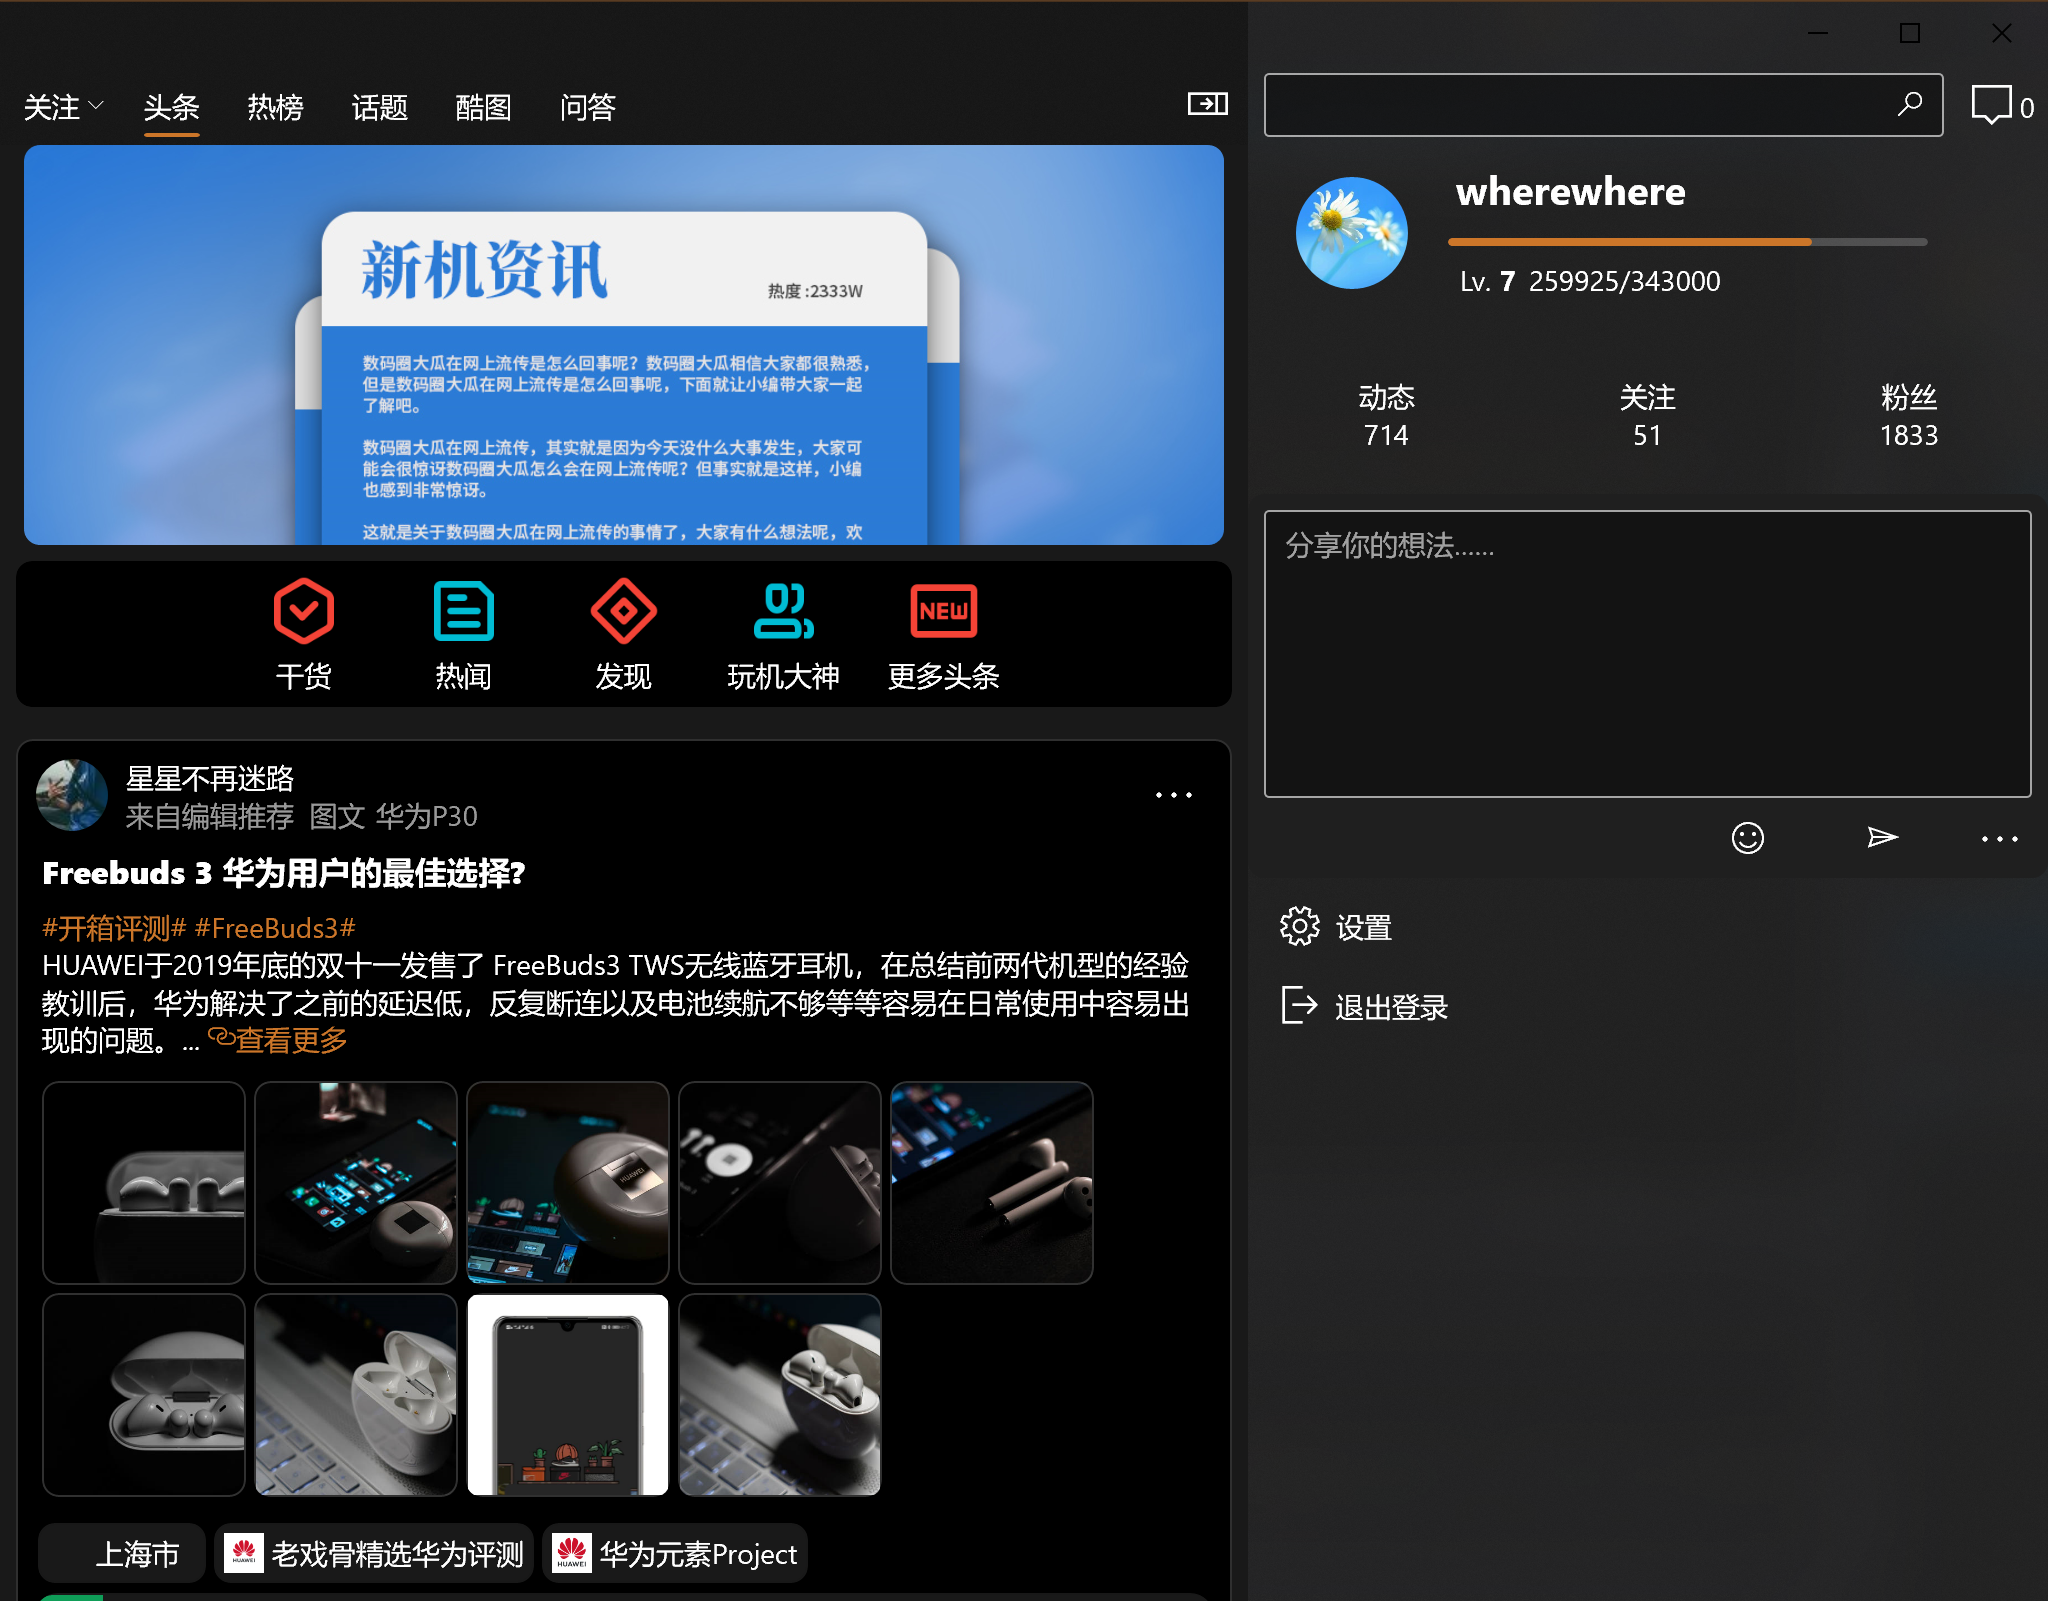Click the send post arrow icon

[1882, 838]
